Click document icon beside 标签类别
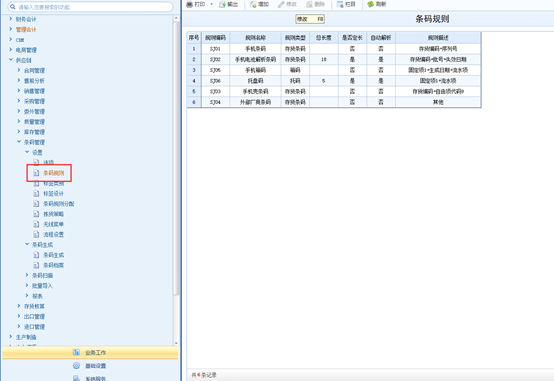 (x=36, y=183)
